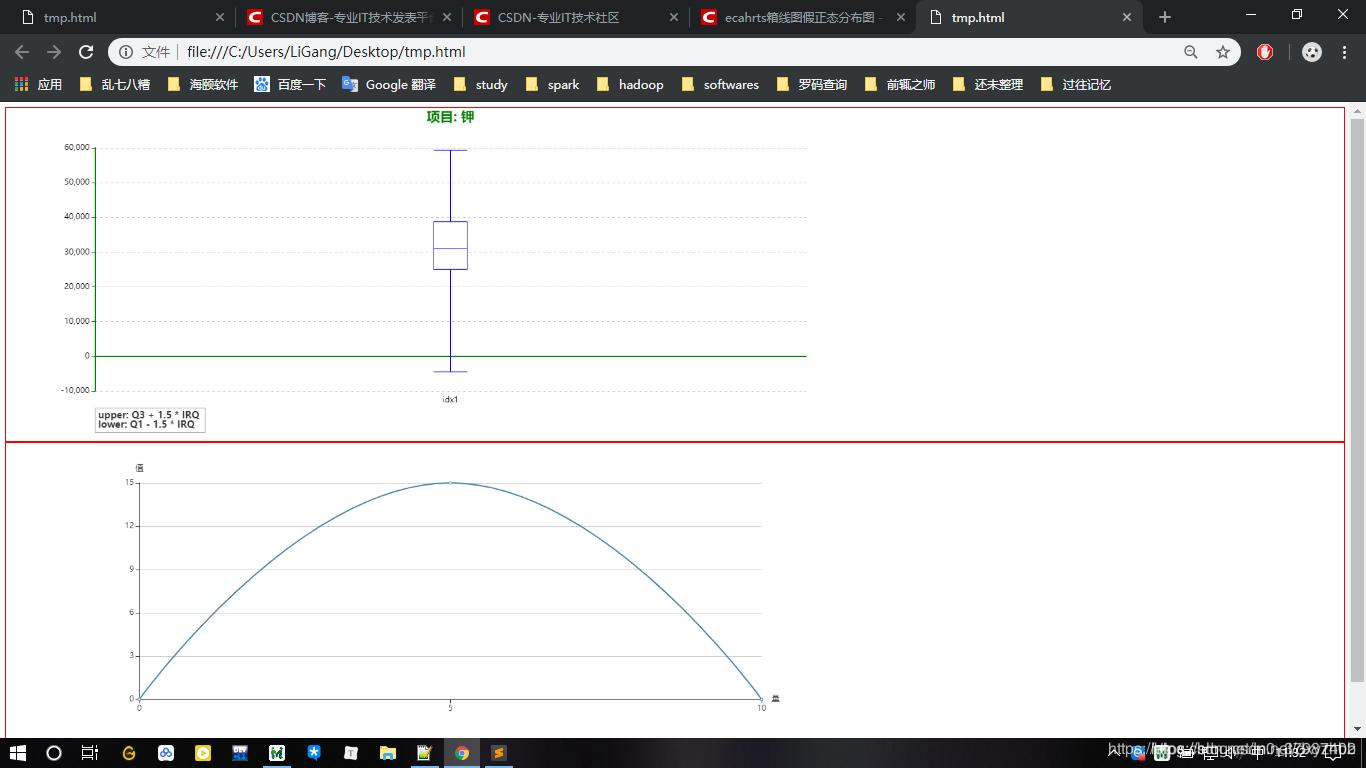Open the zoom magnifier in address bar
Screen dimensions: 1366x768
(1190, 52)
